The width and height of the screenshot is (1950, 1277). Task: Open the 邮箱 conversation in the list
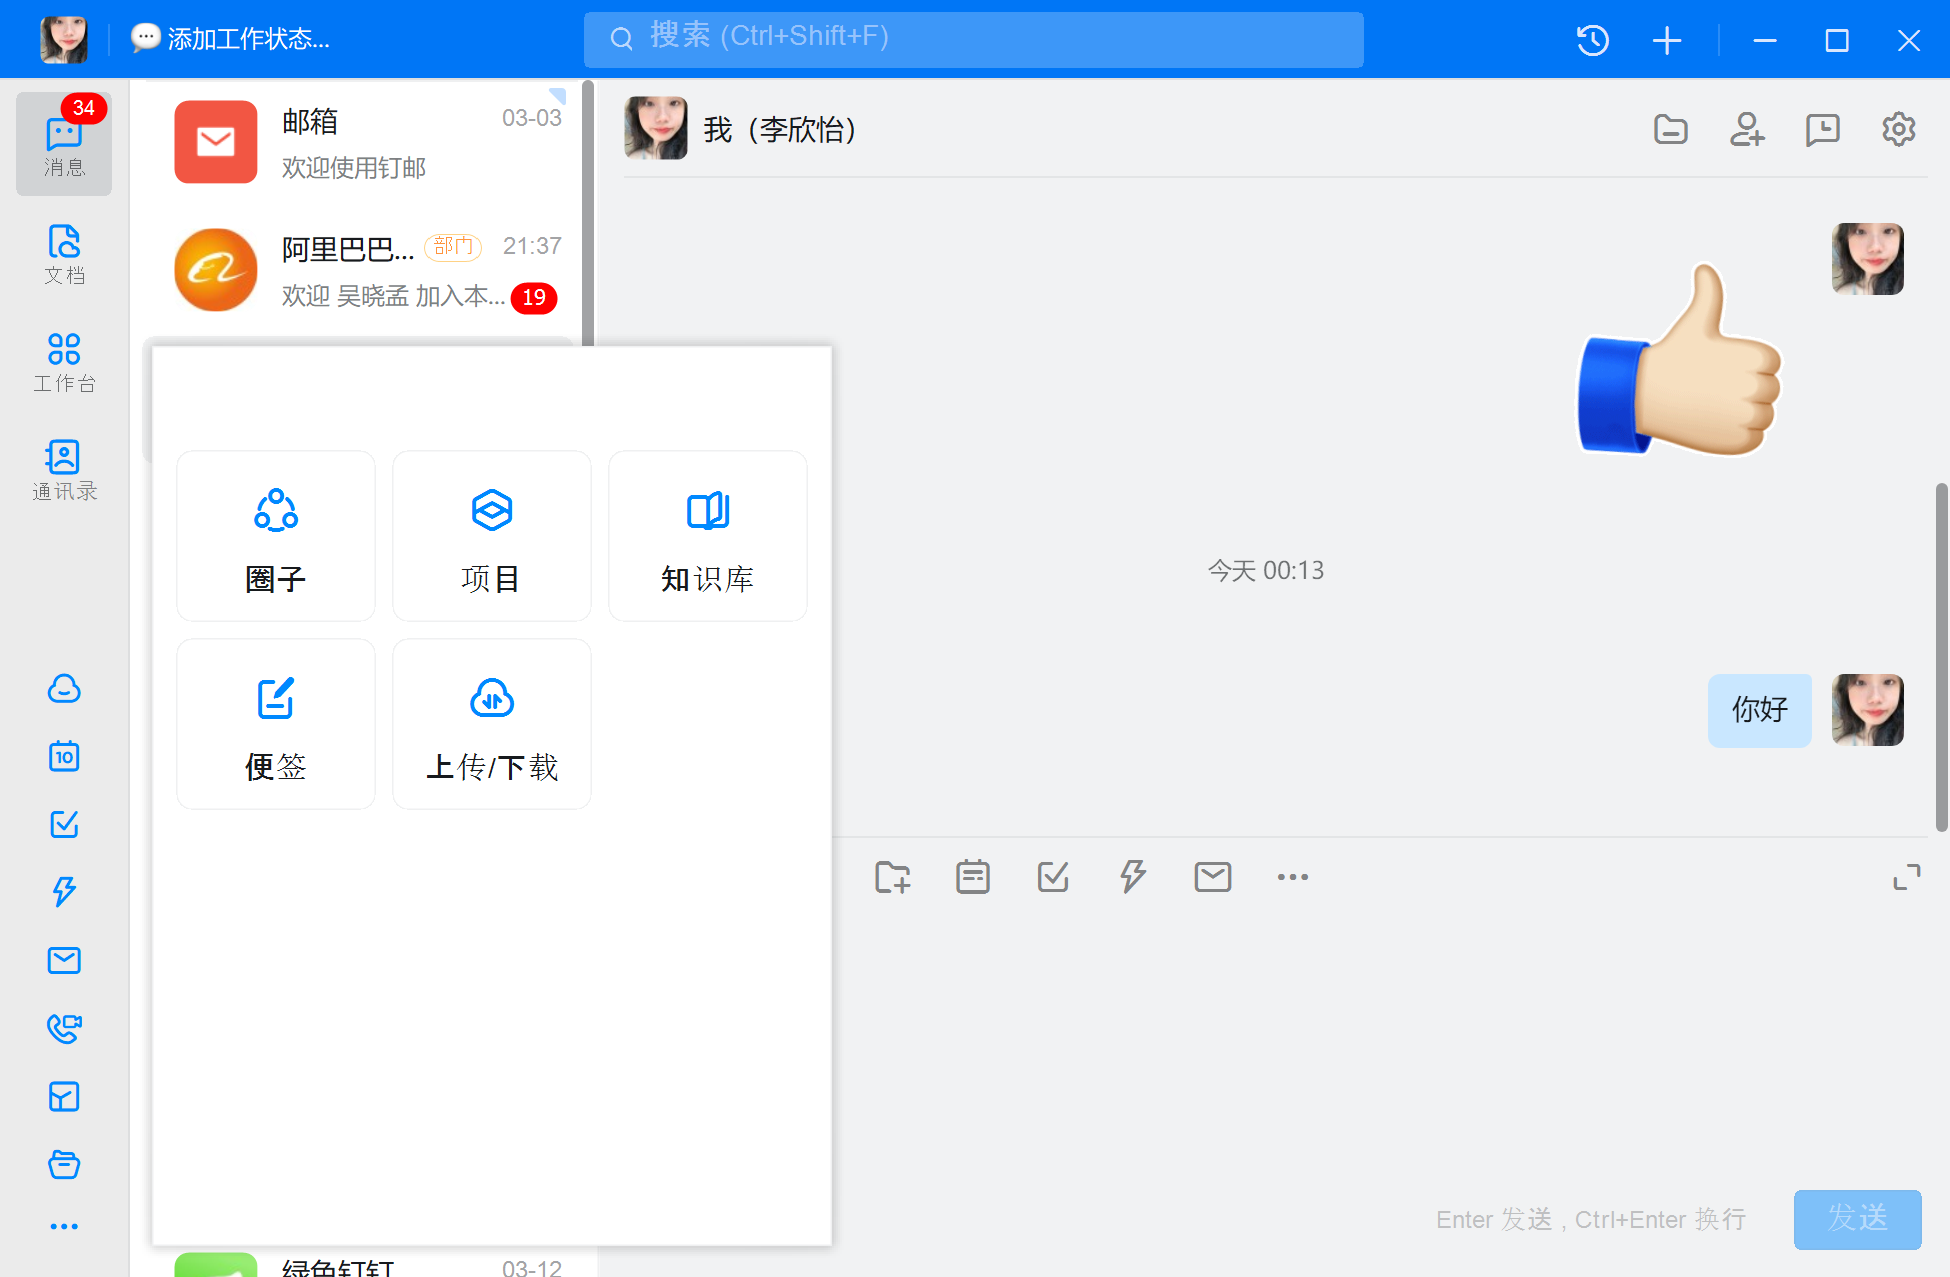tap(360, 142)
